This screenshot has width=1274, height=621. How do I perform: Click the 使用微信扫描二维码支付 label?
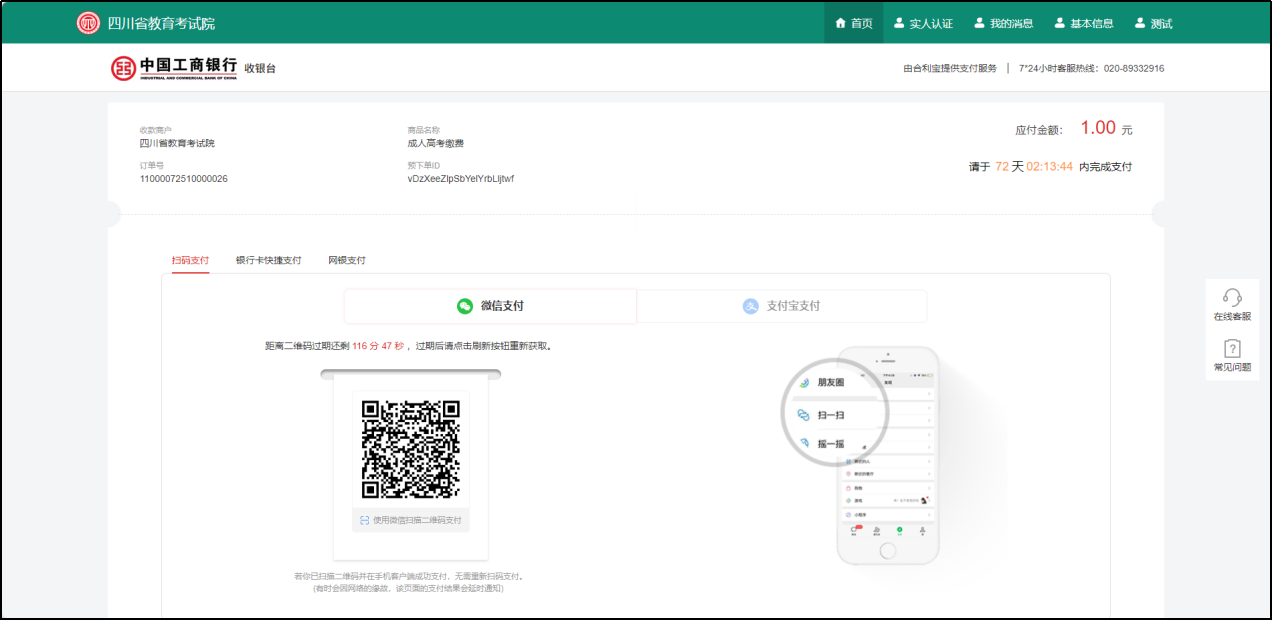(x=417, y=520)
